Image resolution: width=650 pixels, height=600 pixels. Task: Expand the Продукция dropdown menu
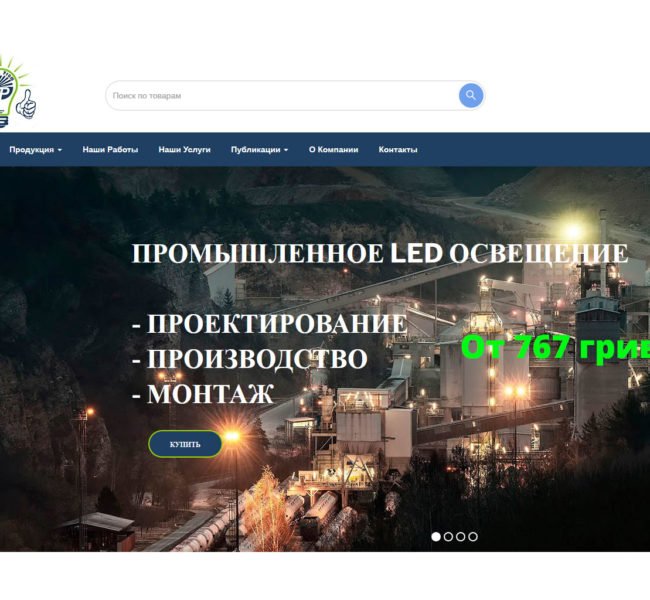click(x=36, y=150)
